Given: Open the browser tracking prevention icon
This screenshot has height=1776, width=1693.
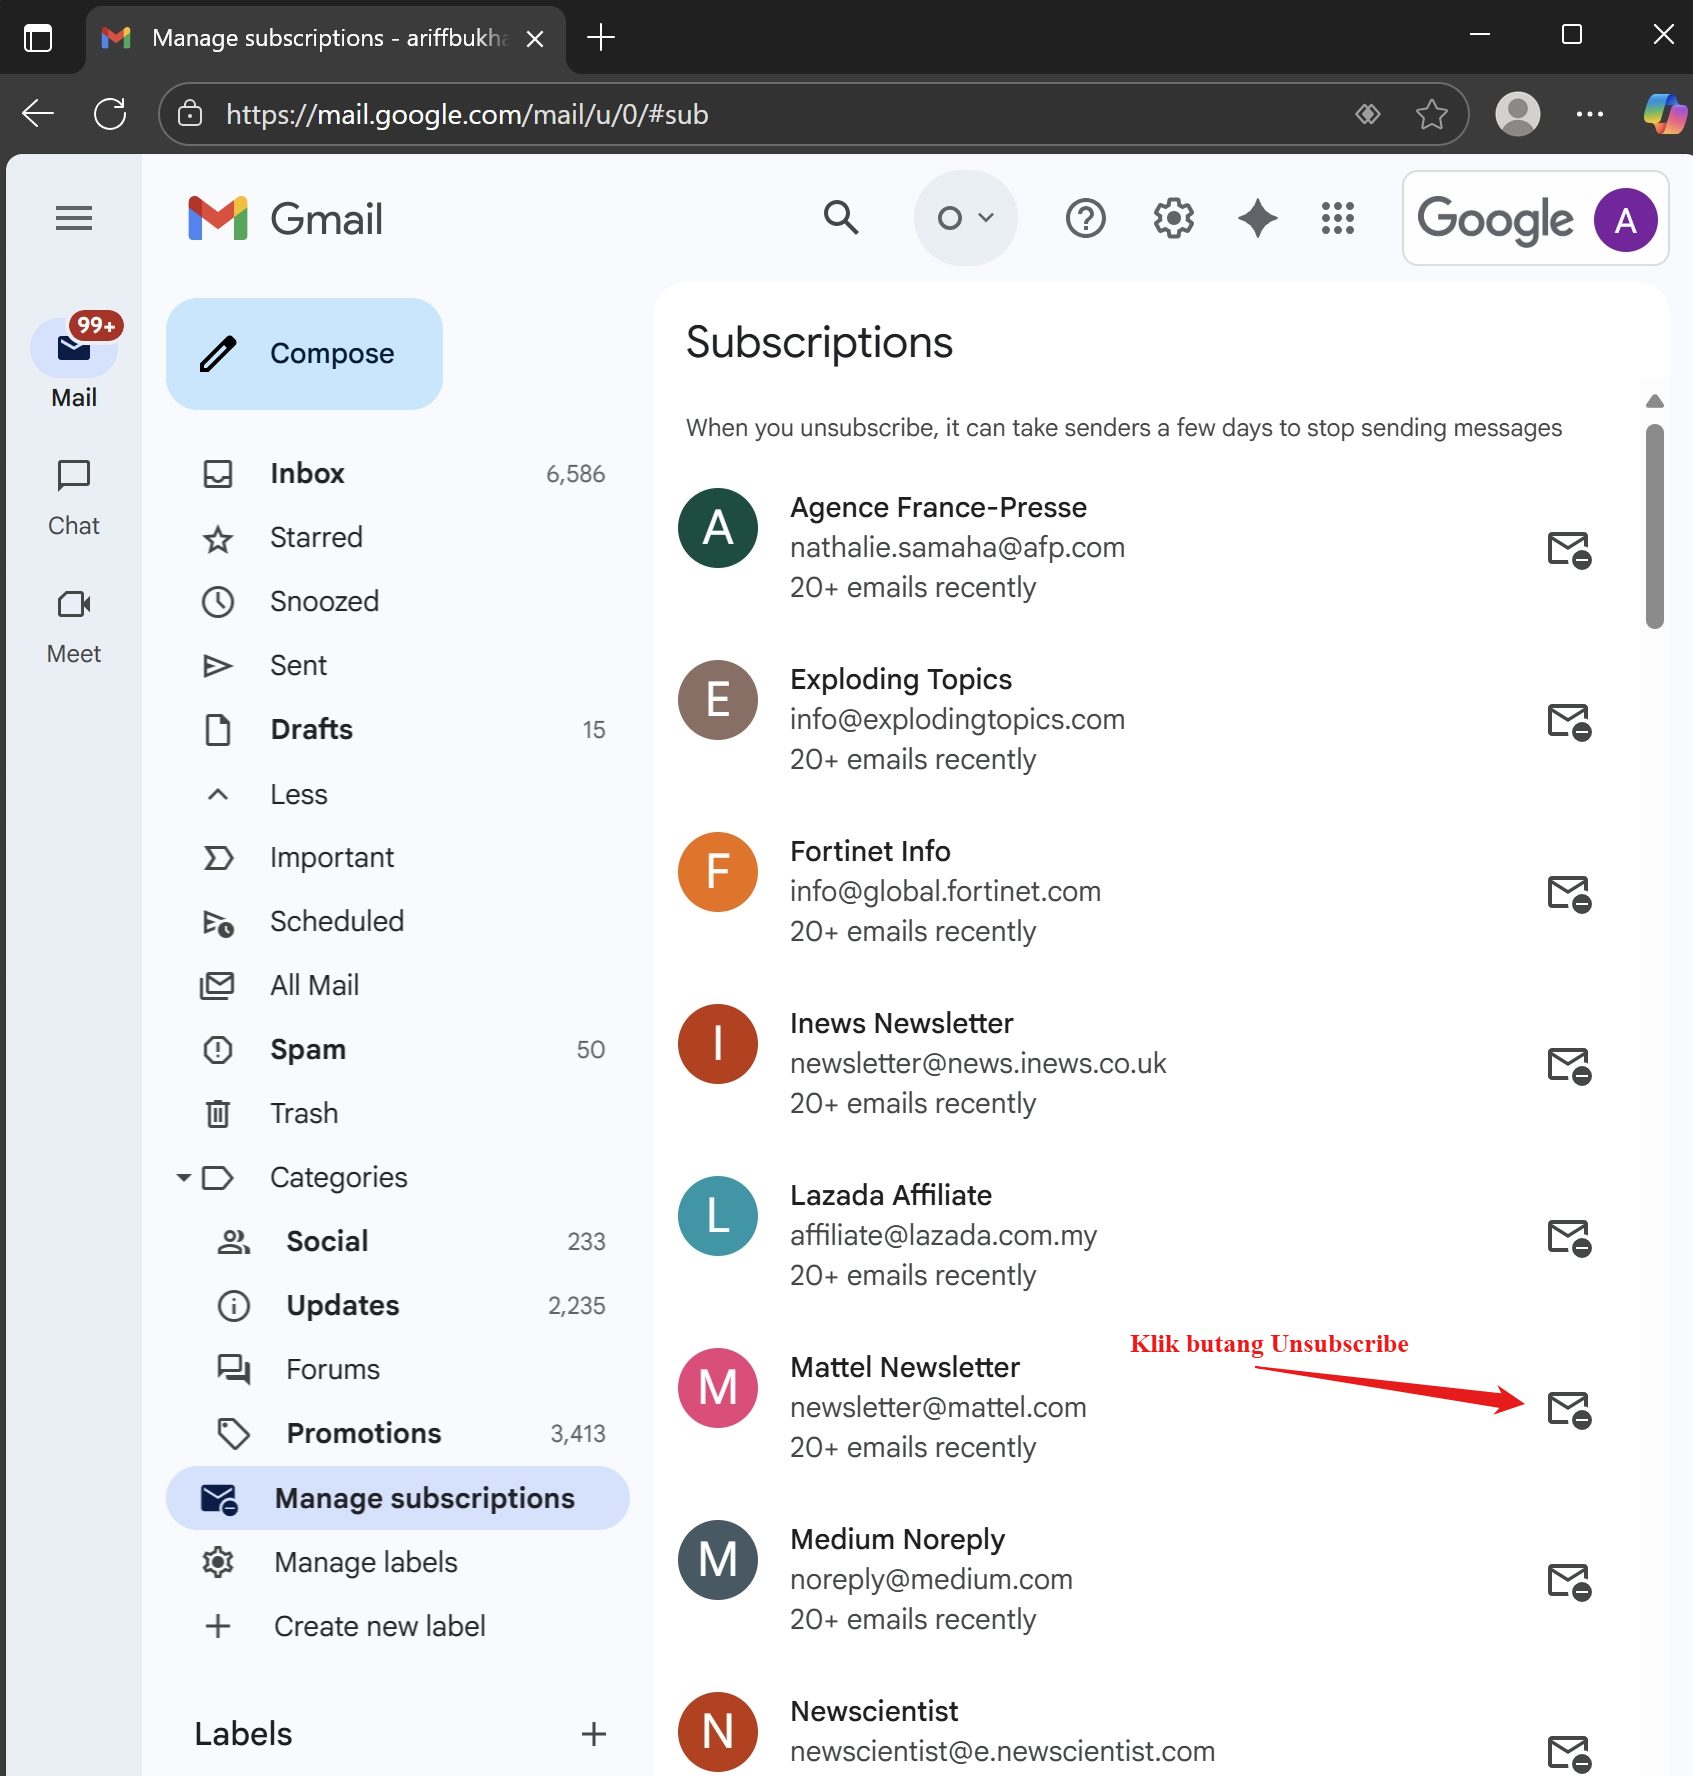Looking at the screenshot, I should (1367, 114).
